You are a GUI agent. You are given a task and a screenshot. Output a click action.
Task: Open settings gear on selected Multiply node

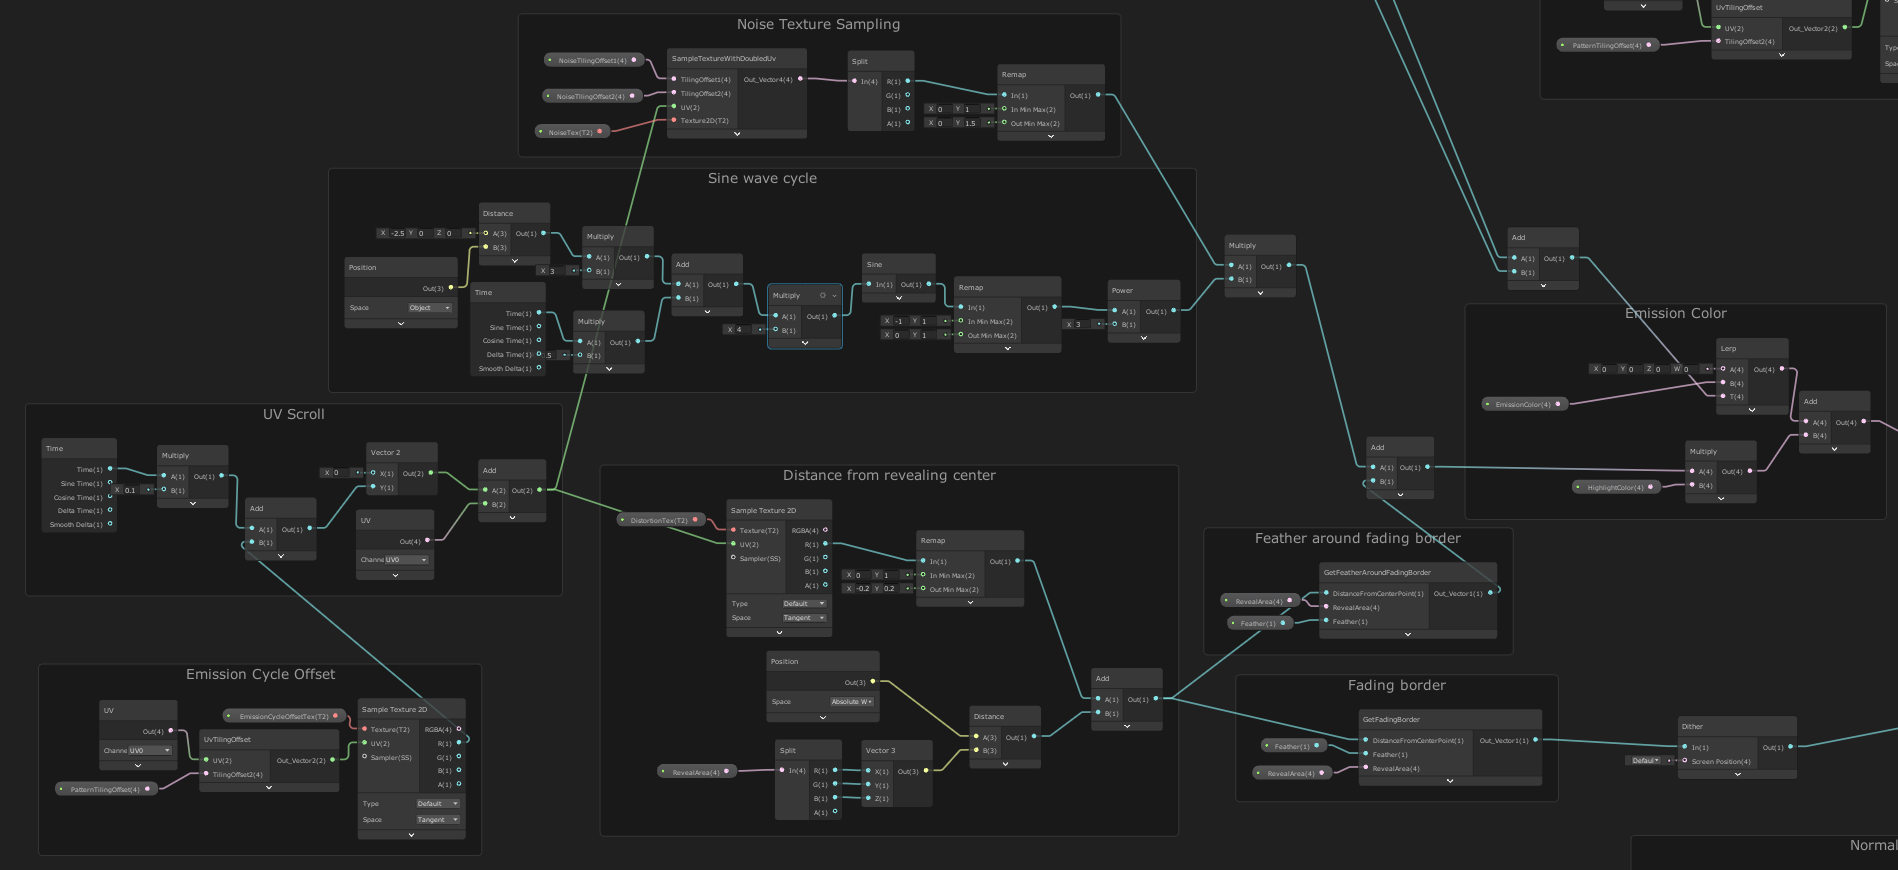[x=823, y=295]
